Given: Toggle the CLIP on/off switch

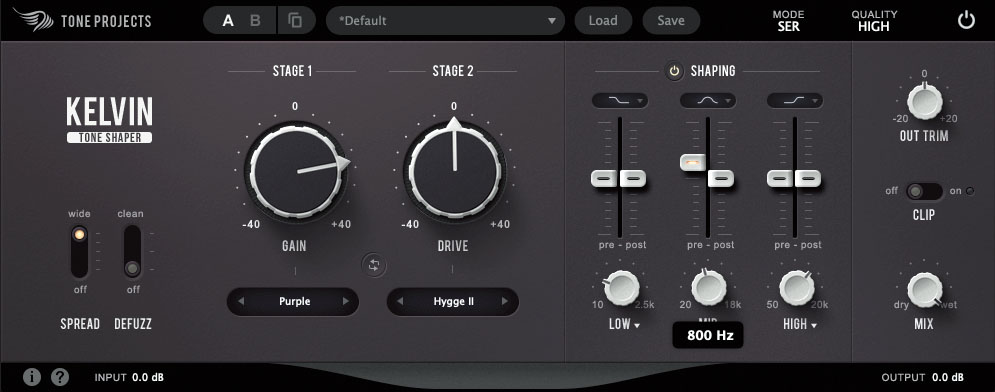Looking at the screenshot, I should point(924,191).
